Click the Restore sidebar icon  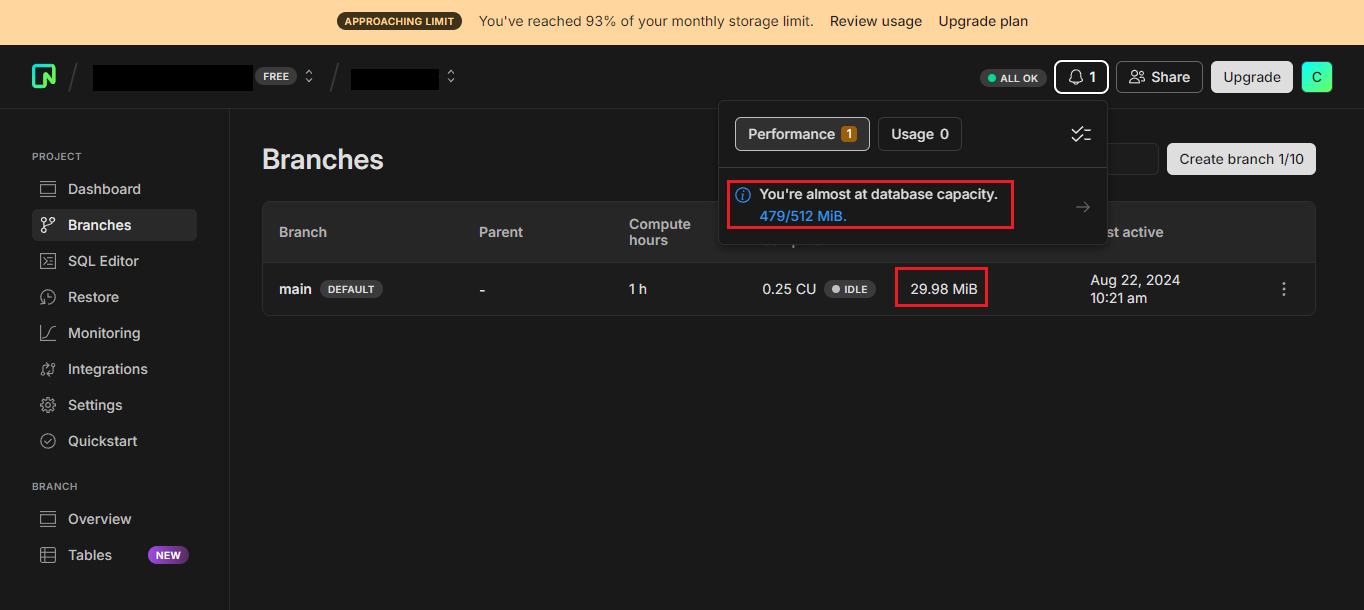[x=48, y=297]
